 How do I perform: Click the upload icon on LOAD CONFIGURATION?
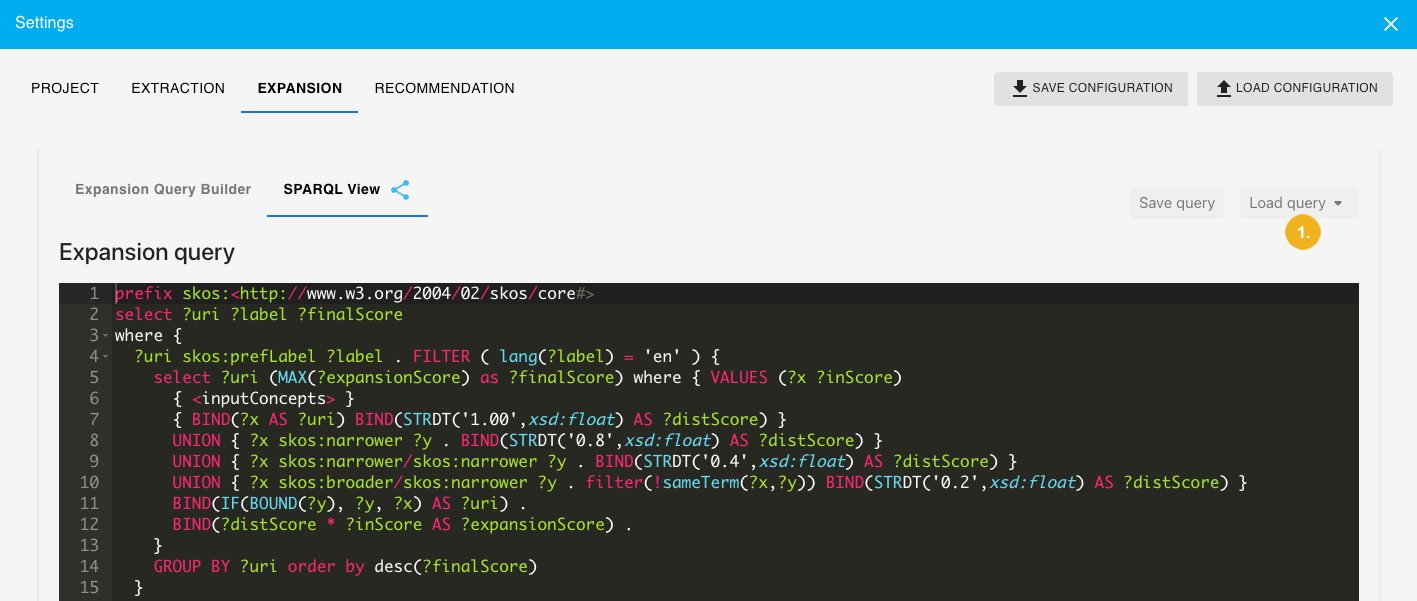coord(1224,88)
